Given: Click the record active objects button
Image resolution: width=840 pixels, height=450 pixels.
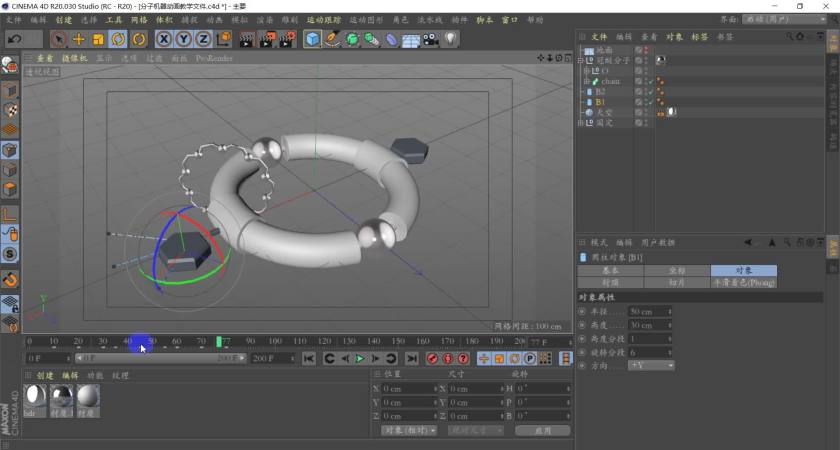Looking at the screenshot, I should click(x=433, y=358).
